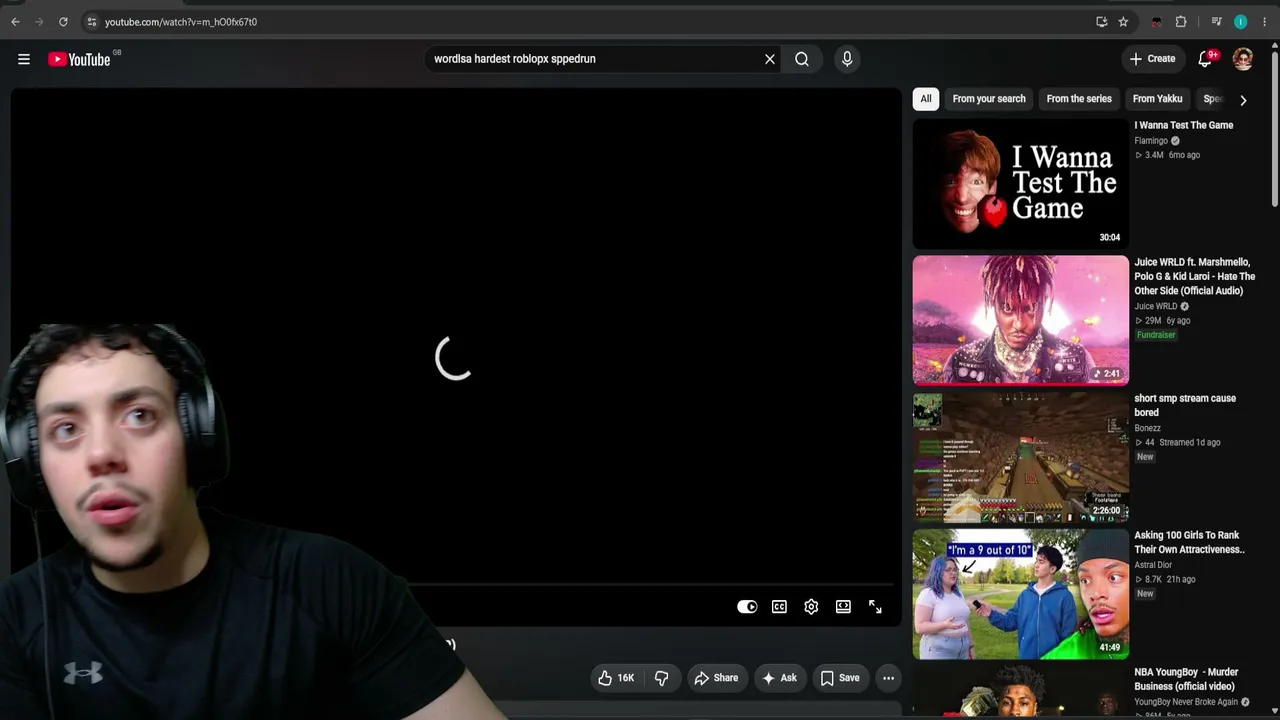Visit the Juice WRLD channel name
Viewport: 1280px width, 720px height.
[1156, 307]
